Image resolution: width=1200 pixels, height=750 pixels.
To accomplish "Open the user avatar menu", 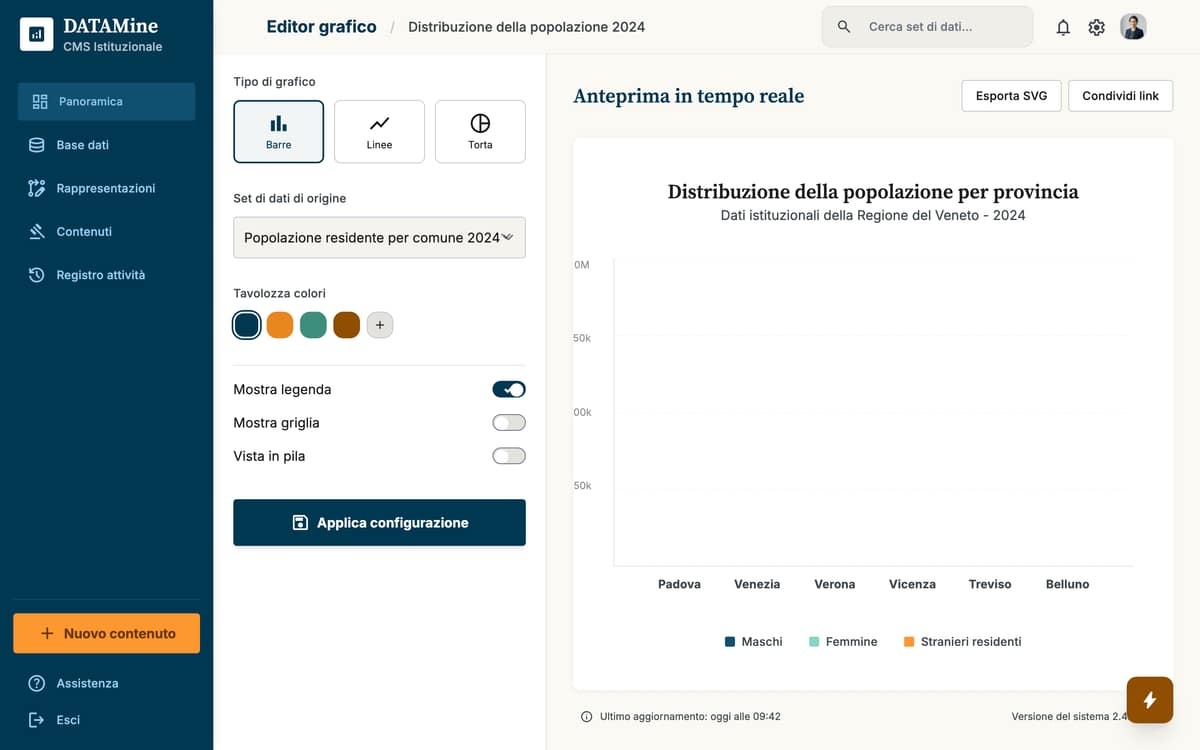I will tap(1133, 27).
